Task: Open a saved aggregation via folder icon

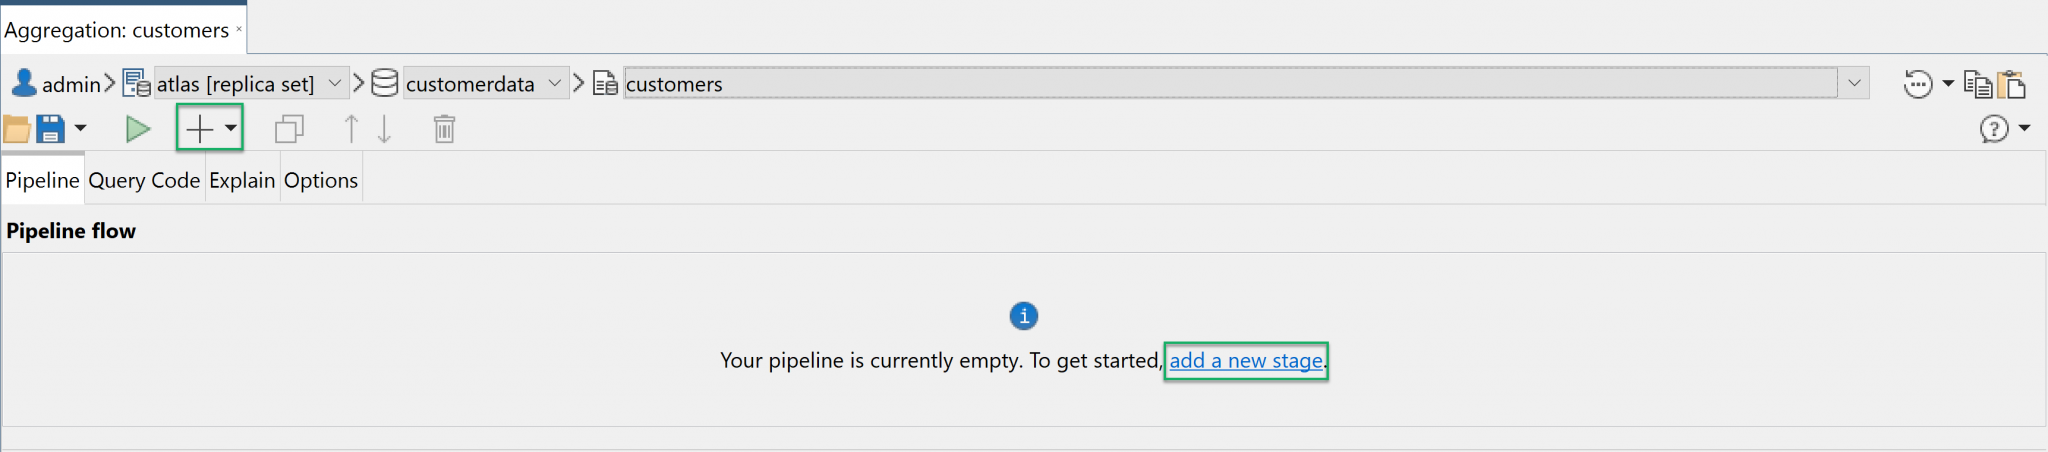Action: pos(16,129)
